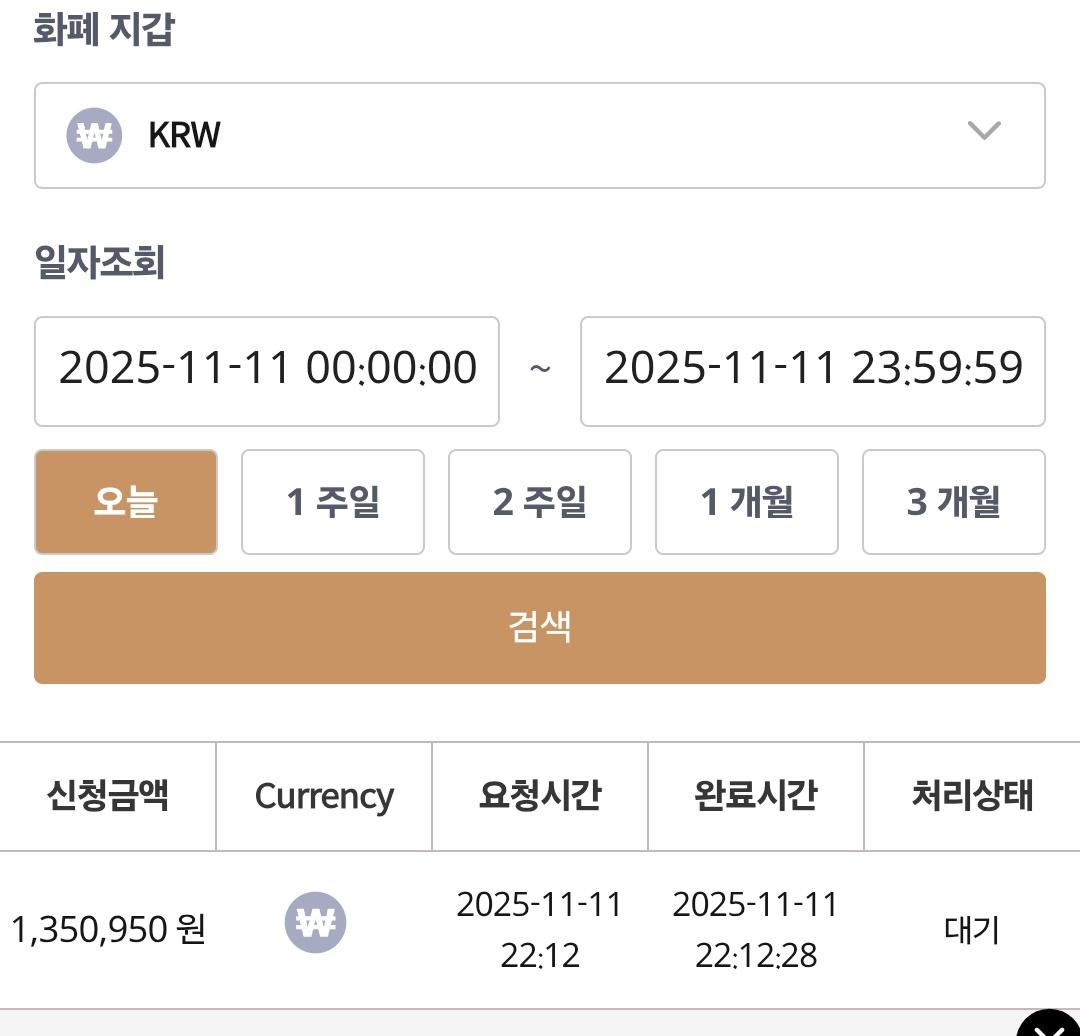Select the 1 주일 date range option
This screenshot has width=1080, height=1036.
pyautogui.click(x=333, y=502)
